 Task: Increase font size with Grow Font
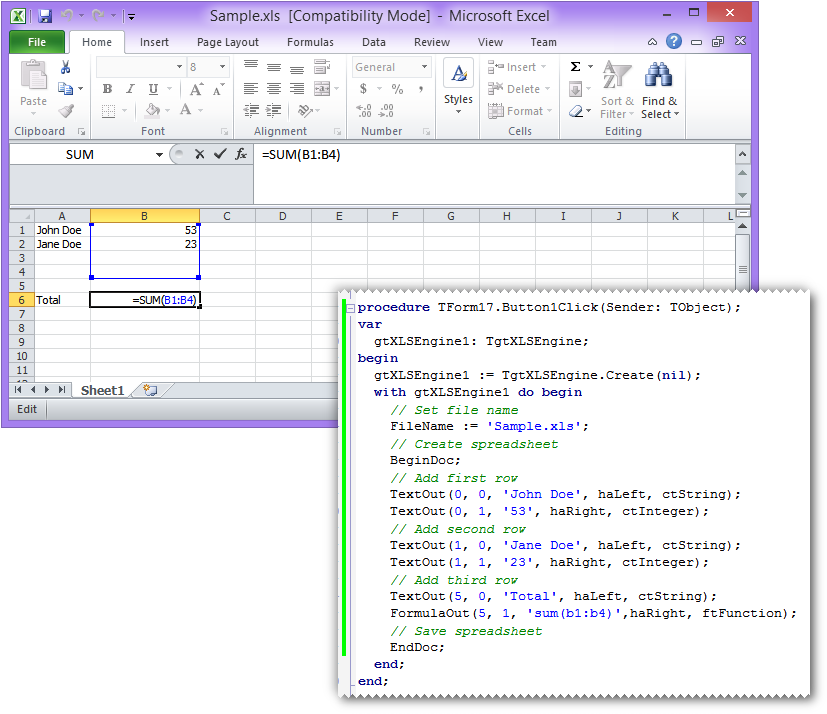click(196, 89)
